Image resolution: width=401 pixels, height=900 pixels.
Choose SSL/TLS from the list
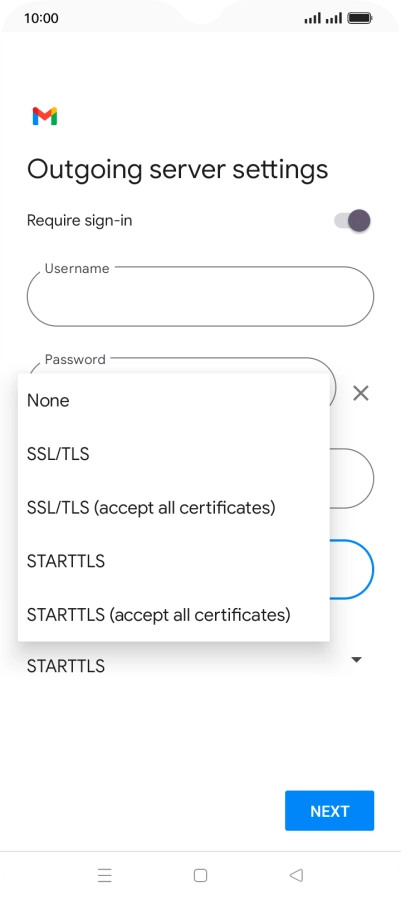click(x=174, y=454)
